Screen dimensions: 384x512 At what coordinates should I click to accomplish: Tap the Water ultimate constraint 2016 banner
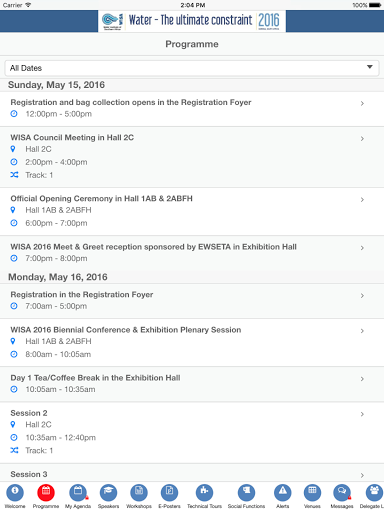pyautogui.click(x=192, y=21)
